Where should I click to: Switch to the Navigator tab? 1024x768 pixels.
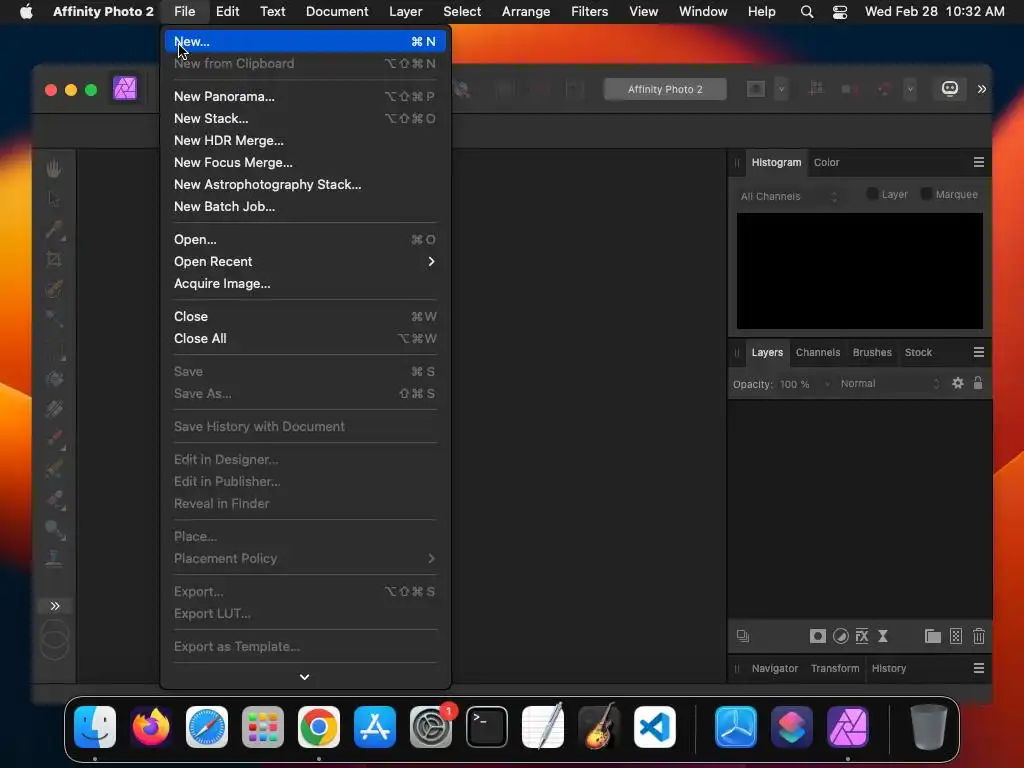point(775,668)
